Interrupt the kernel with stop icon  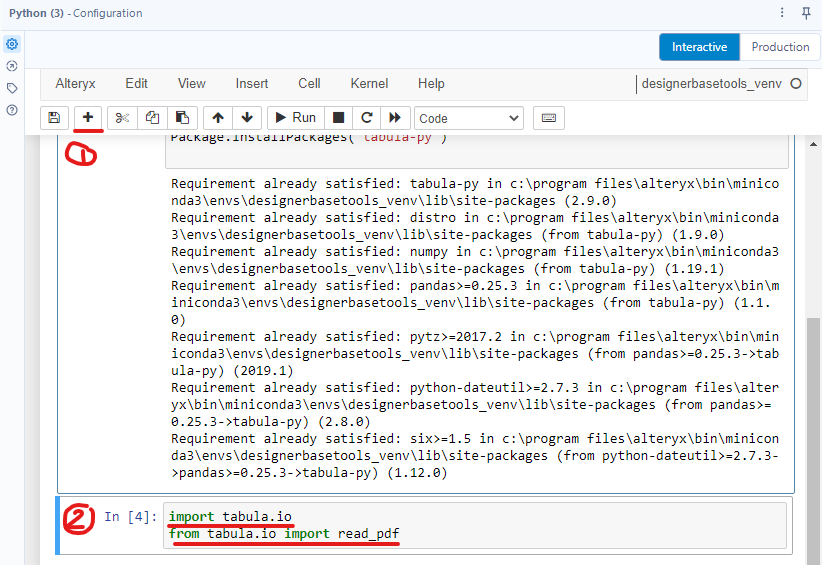[x=339, y=118]
